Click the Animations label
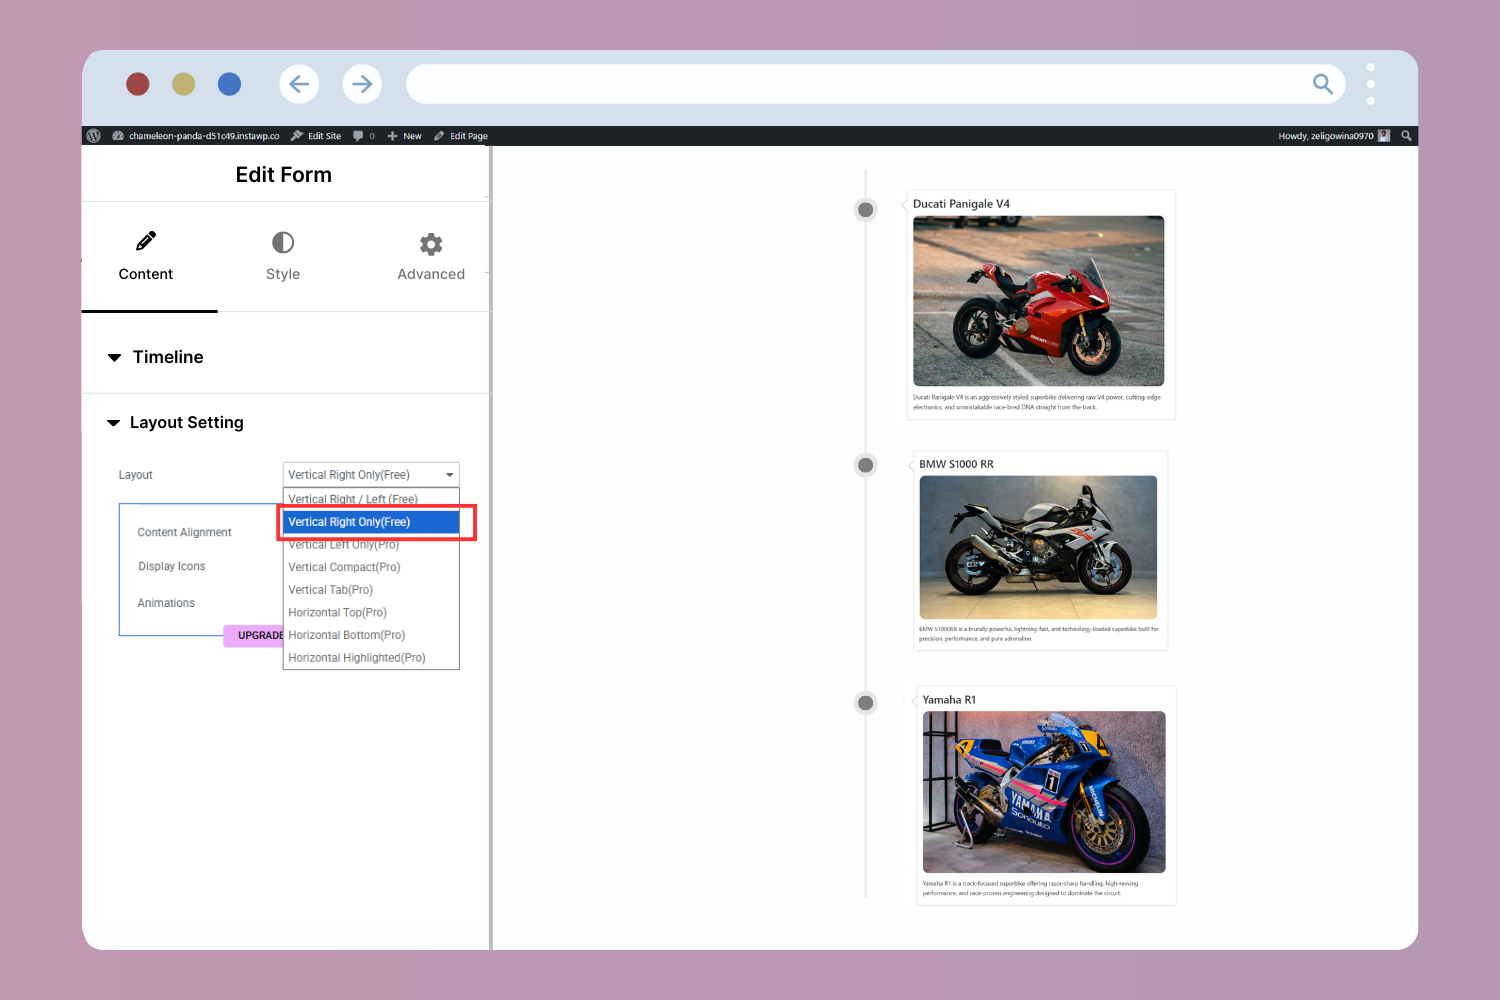 pos(166,603)
